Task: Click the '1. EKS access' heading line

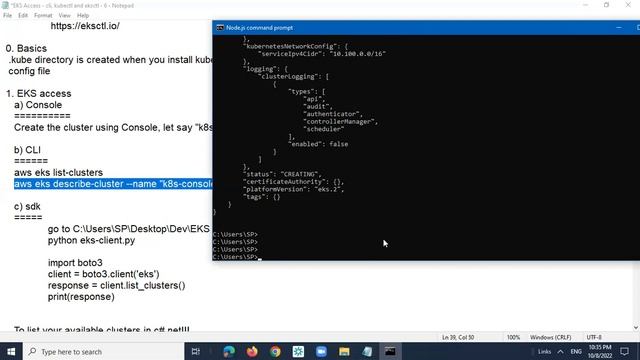Action: (x=38, y=93)
